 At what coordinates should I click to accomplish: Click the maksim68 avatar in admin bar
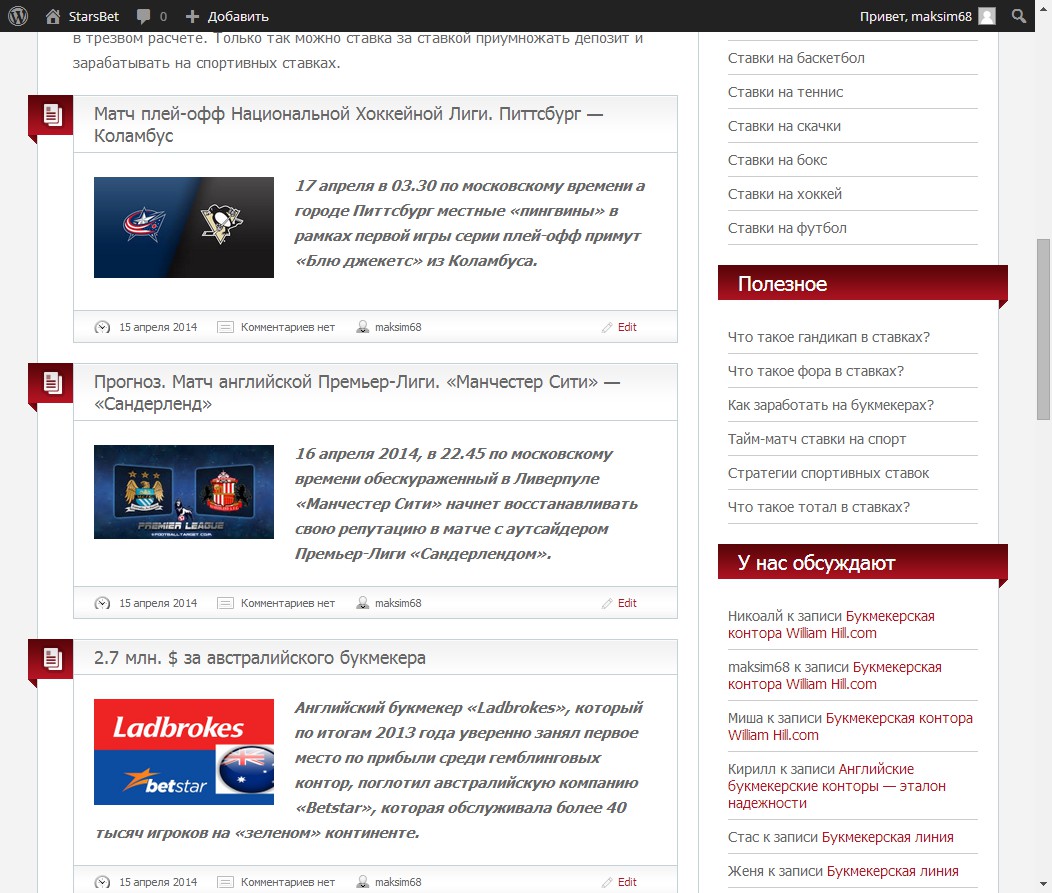pyautogui.click(x=987, y=16)
